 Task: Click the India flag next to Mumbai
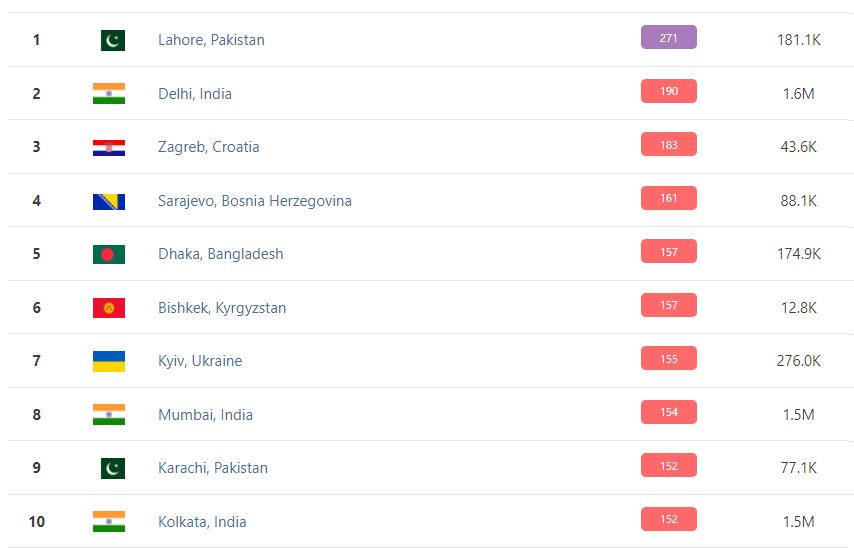[109, 415]
